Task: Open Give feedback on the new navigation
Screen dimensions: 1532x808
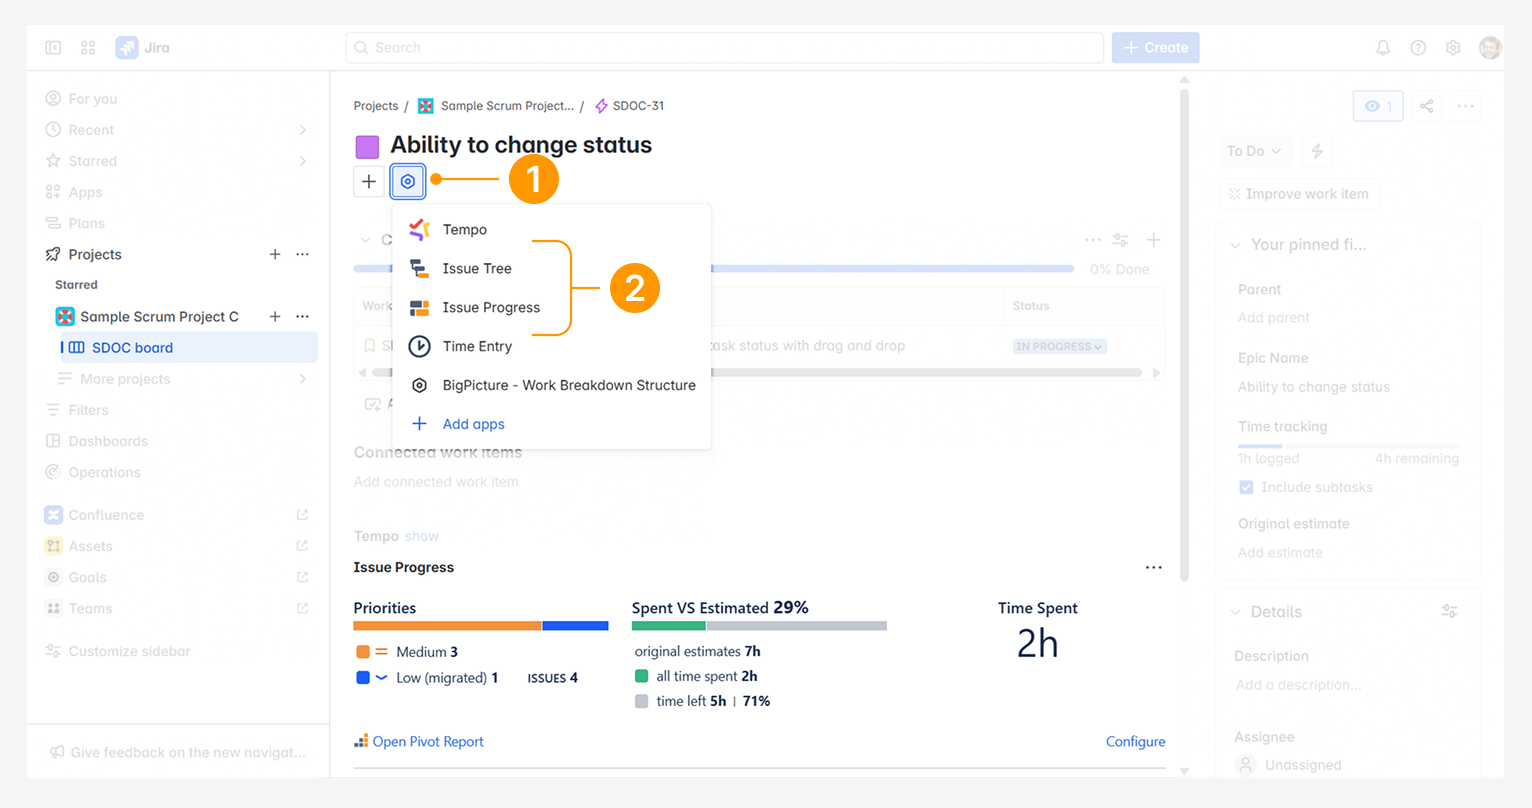Action: click(x=178, y=752)
